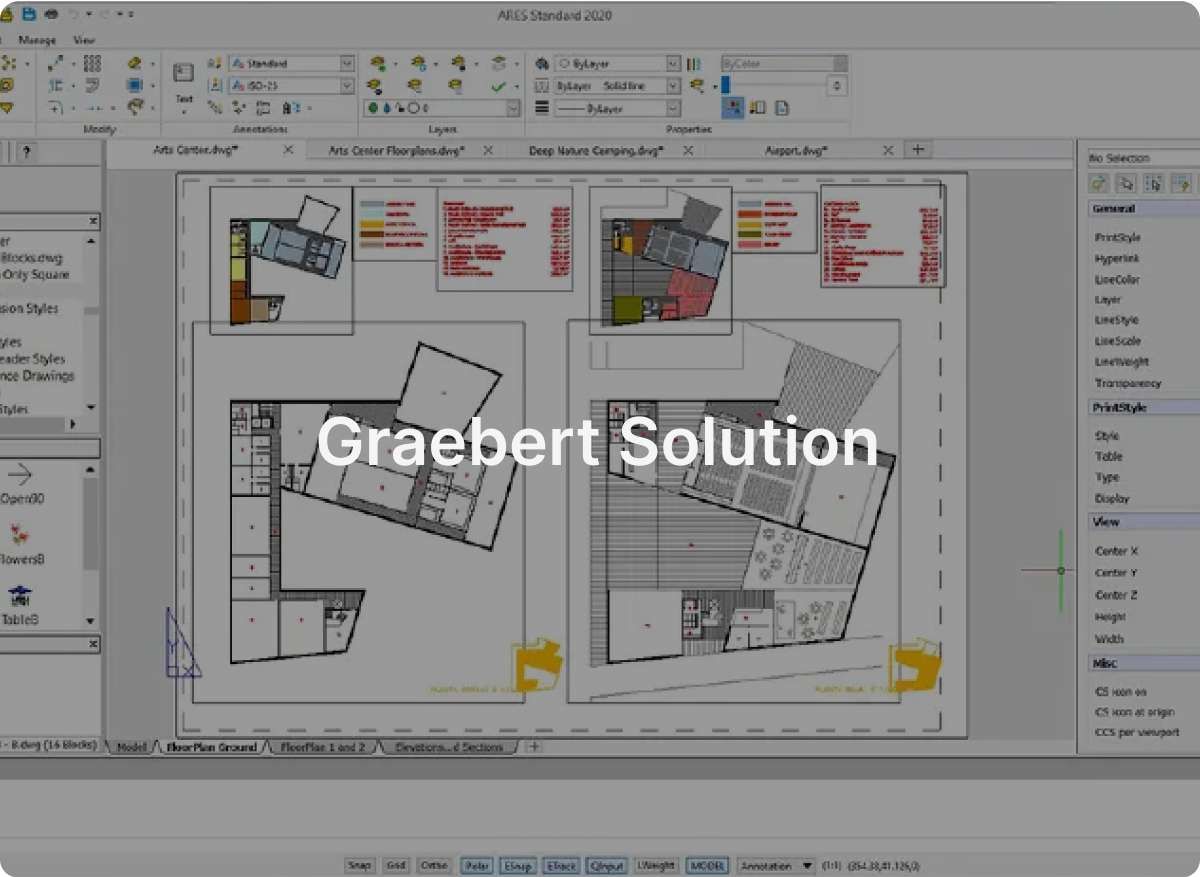Click the first icon in the Properties palette toolbar
Image resolution: width=1200 pixels, height=877 pixels.
pos(1099,183)
